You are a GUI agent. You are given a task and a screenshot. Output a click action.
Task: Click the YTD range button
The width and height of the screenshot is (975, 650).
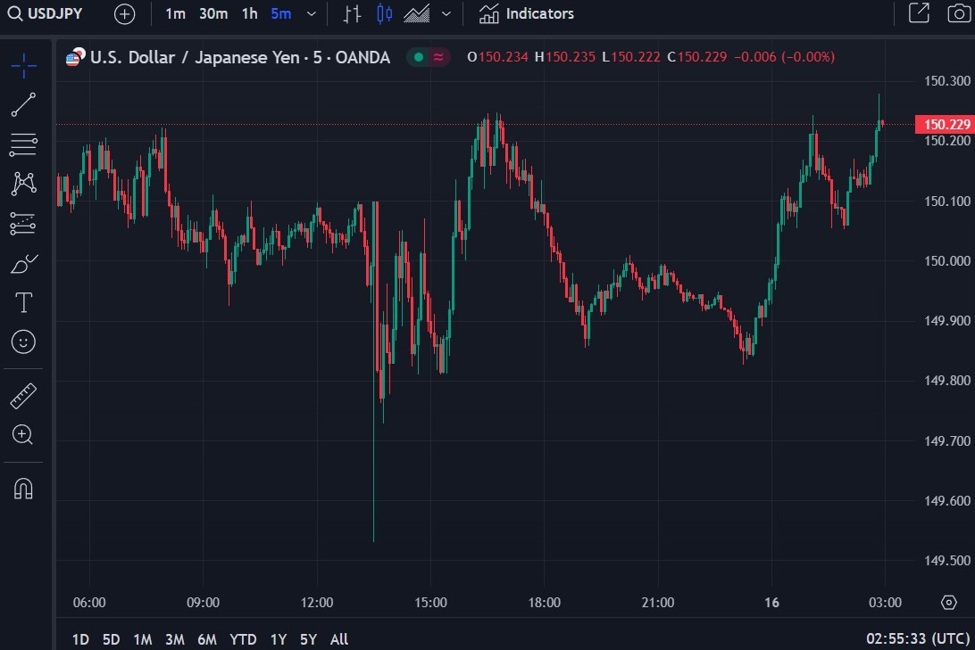(243, 639)
